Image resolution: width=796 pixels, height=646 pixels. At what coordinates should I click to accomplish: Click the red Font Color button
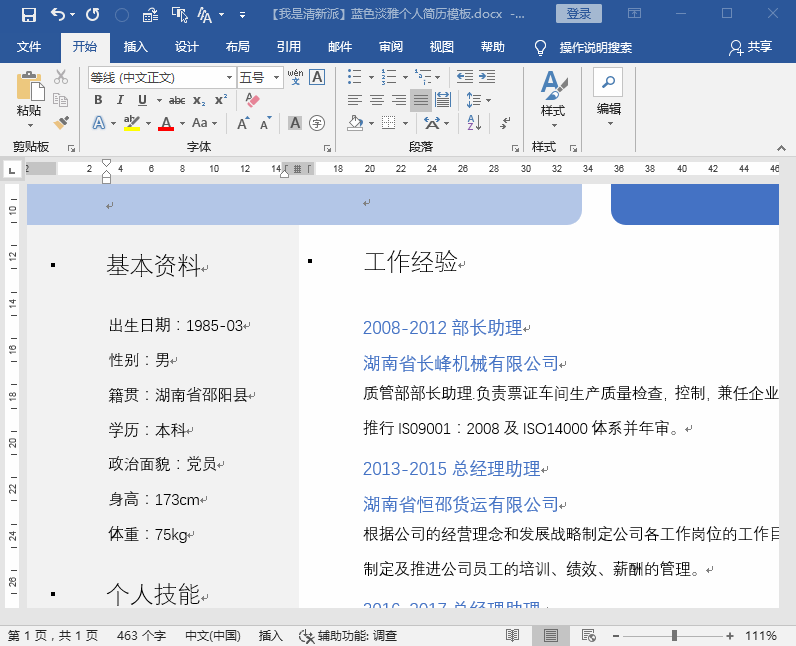pos(166,123)
